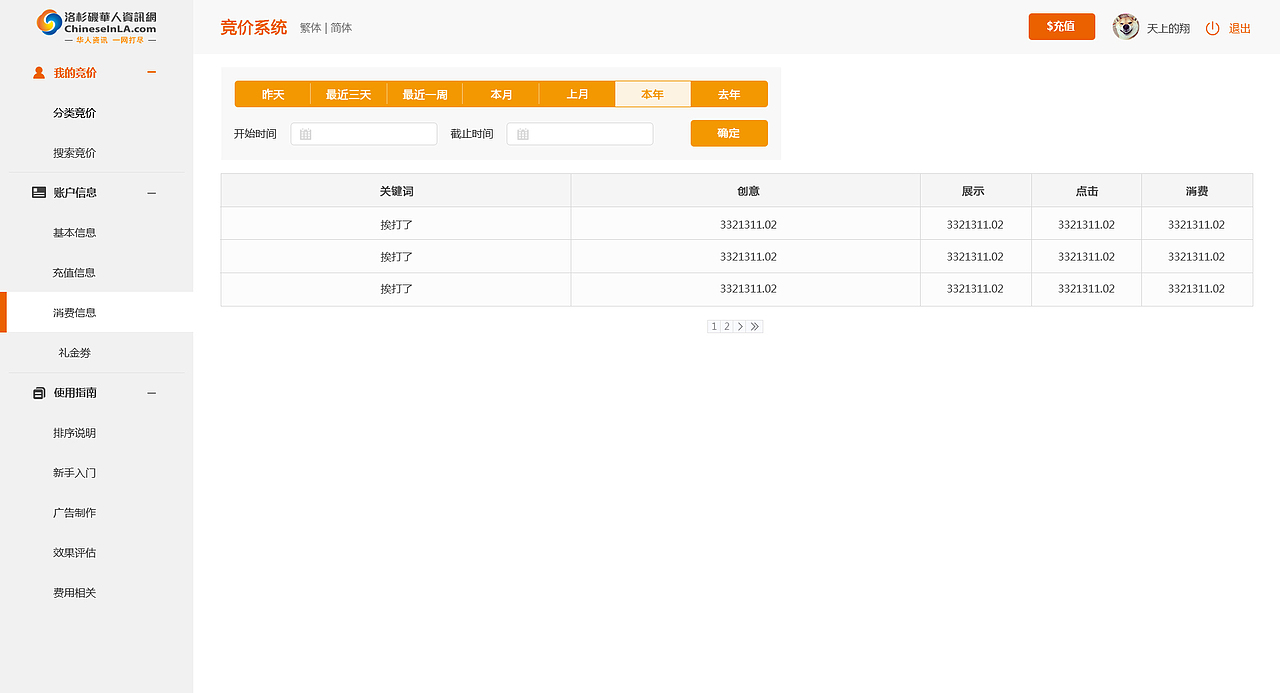Viewport: 1280px width, 693px height.
Task: Click the 账户信息 section heading
Action: tap(75, 192)
